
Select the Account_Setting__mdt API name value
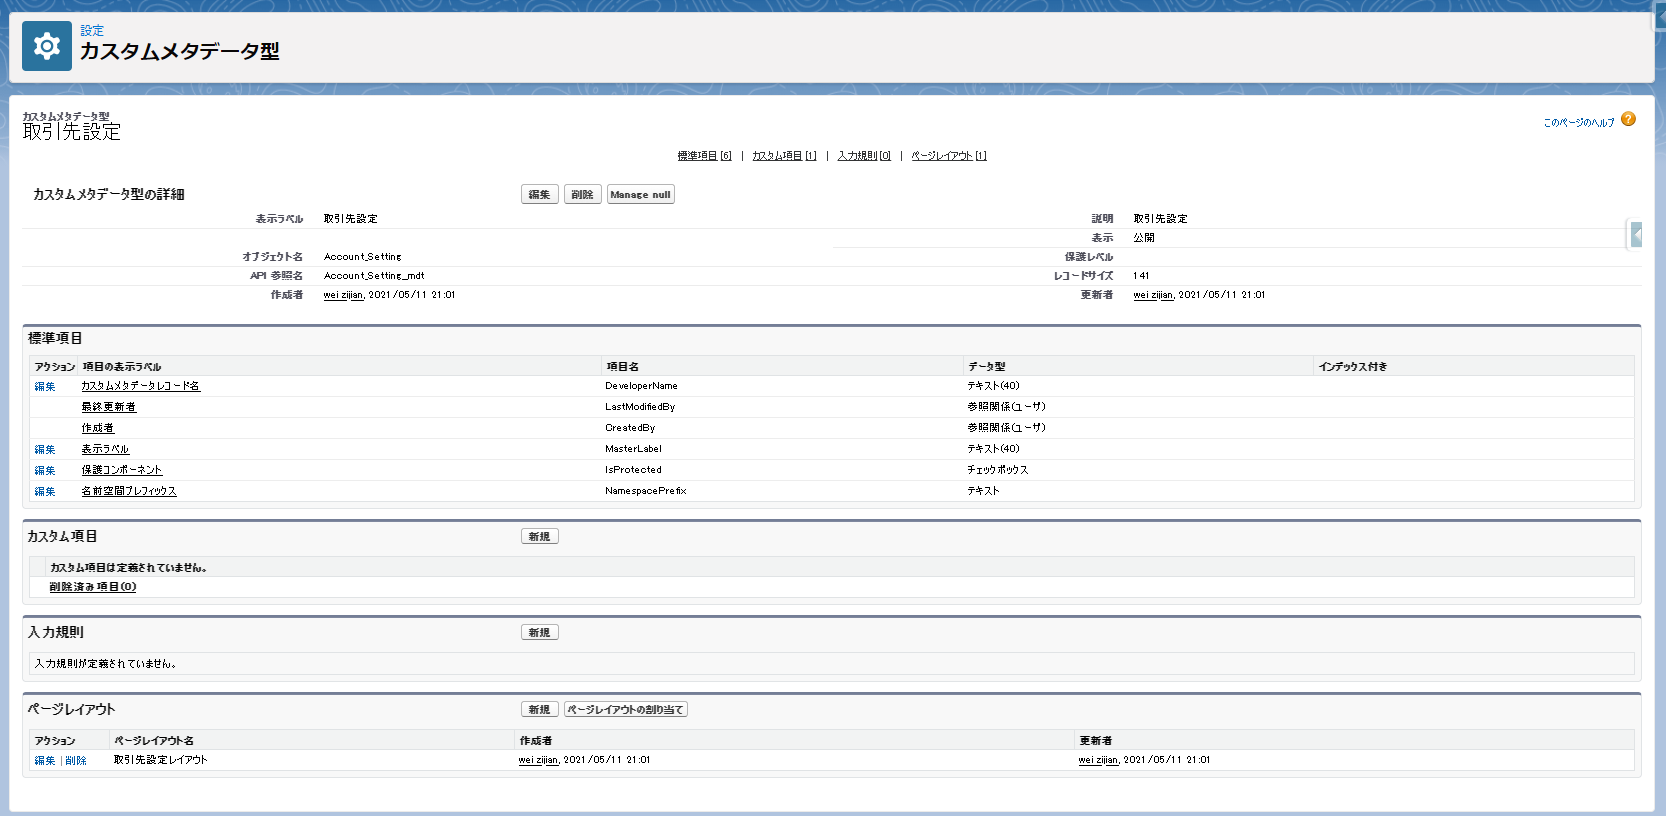(374, 276)
